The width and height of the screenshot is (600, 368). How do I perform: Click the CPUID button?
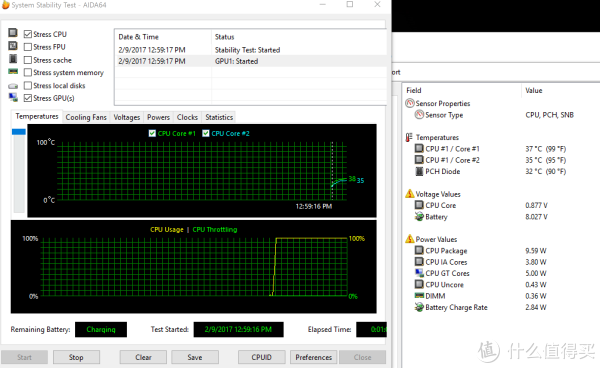[262, 357]
